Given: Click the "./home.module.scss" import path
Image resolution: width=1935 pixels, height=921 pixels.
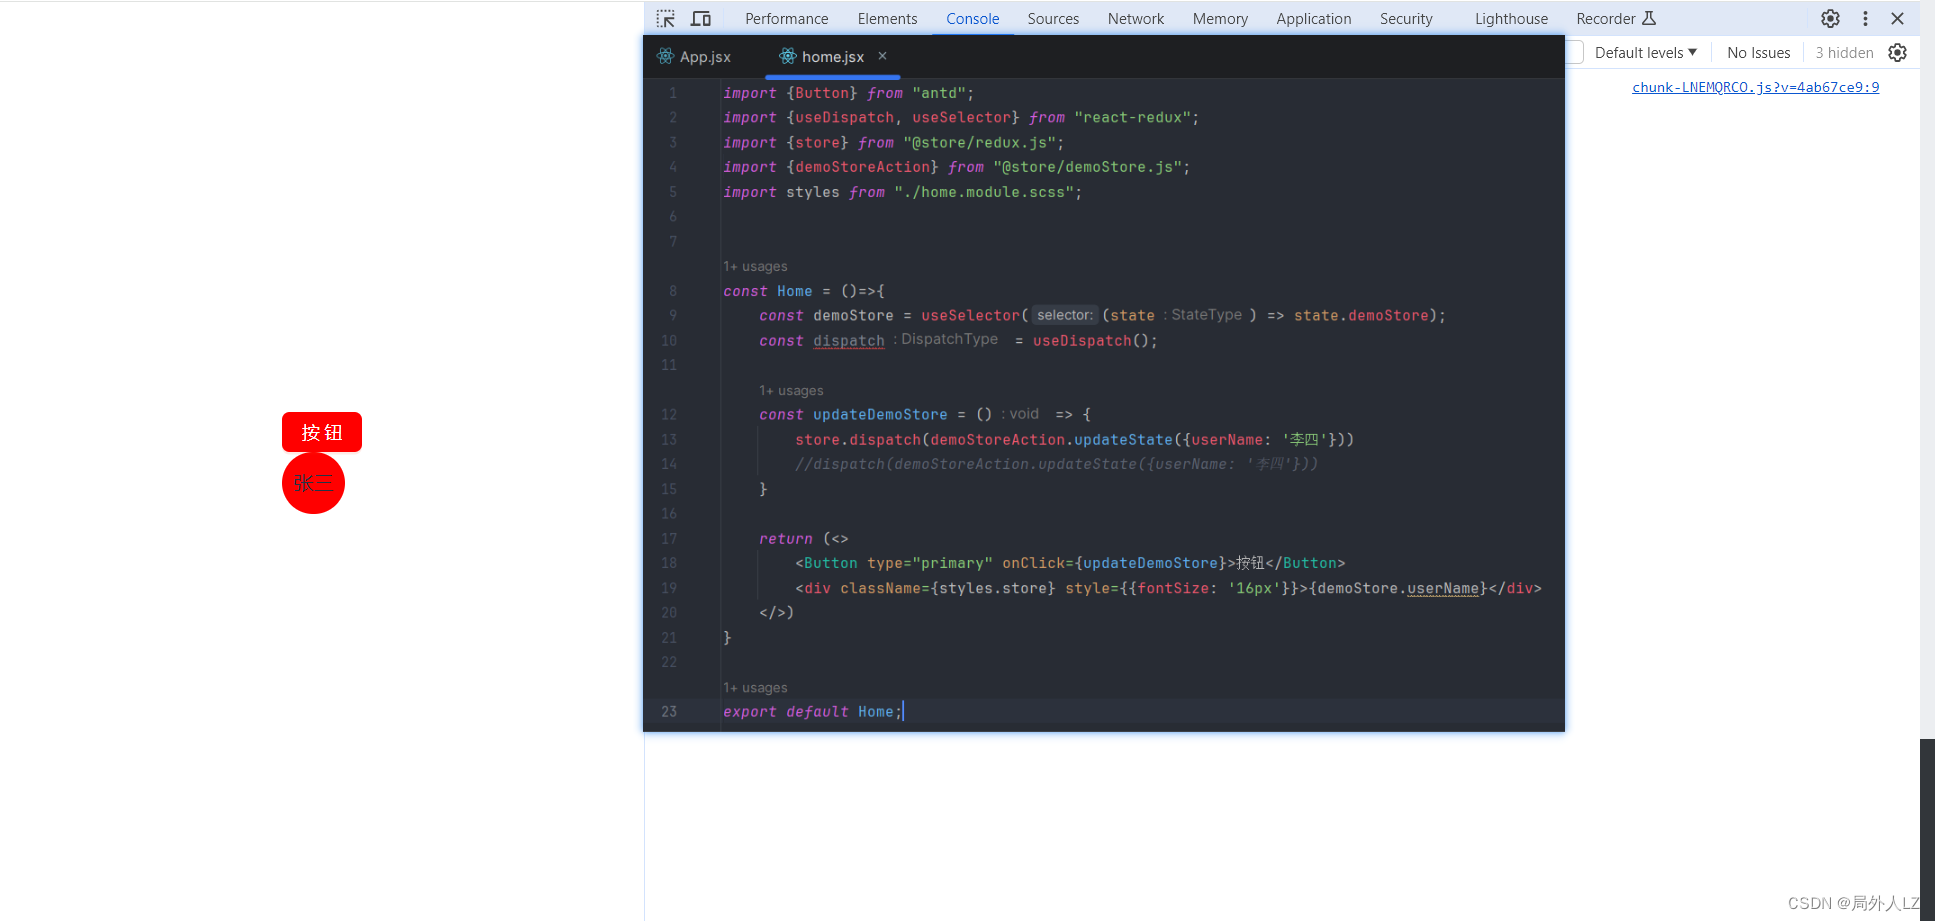Looking at the screenshot, I should [x=984, y=192].
